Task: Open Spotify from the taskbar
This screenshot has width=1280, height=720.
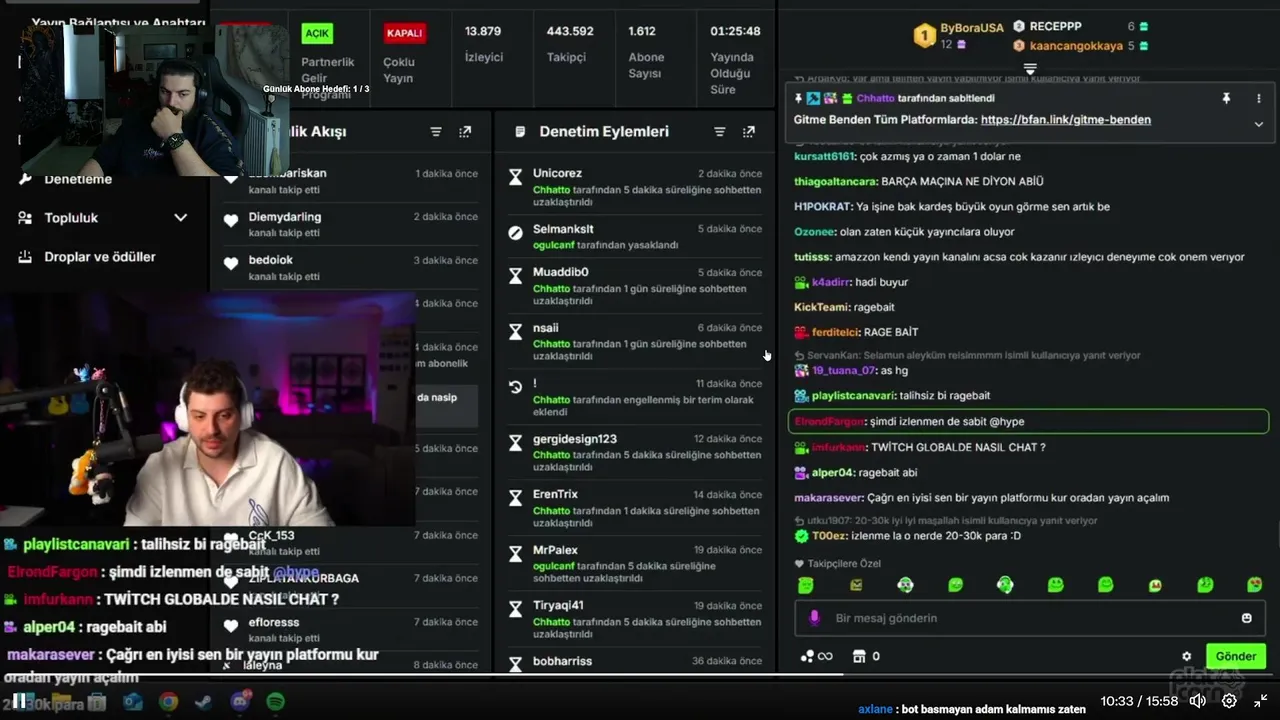Action: (276, 702)
